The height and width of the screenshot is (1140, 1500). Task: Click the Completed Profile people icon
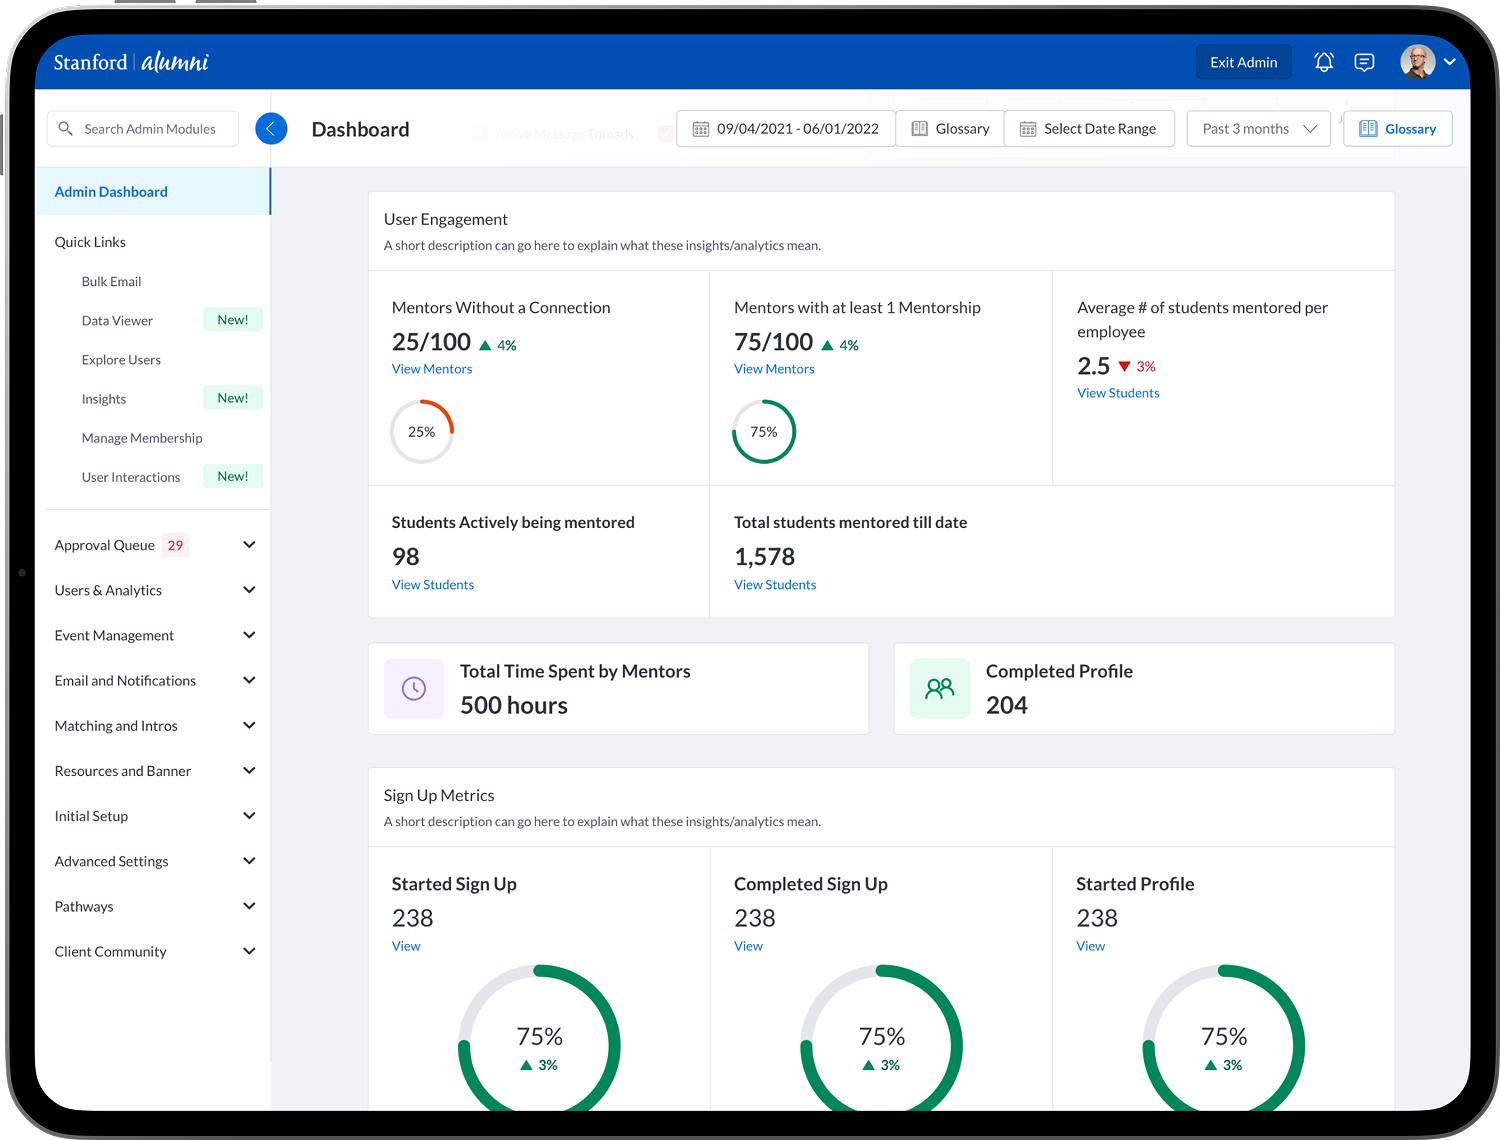[939, 688]
